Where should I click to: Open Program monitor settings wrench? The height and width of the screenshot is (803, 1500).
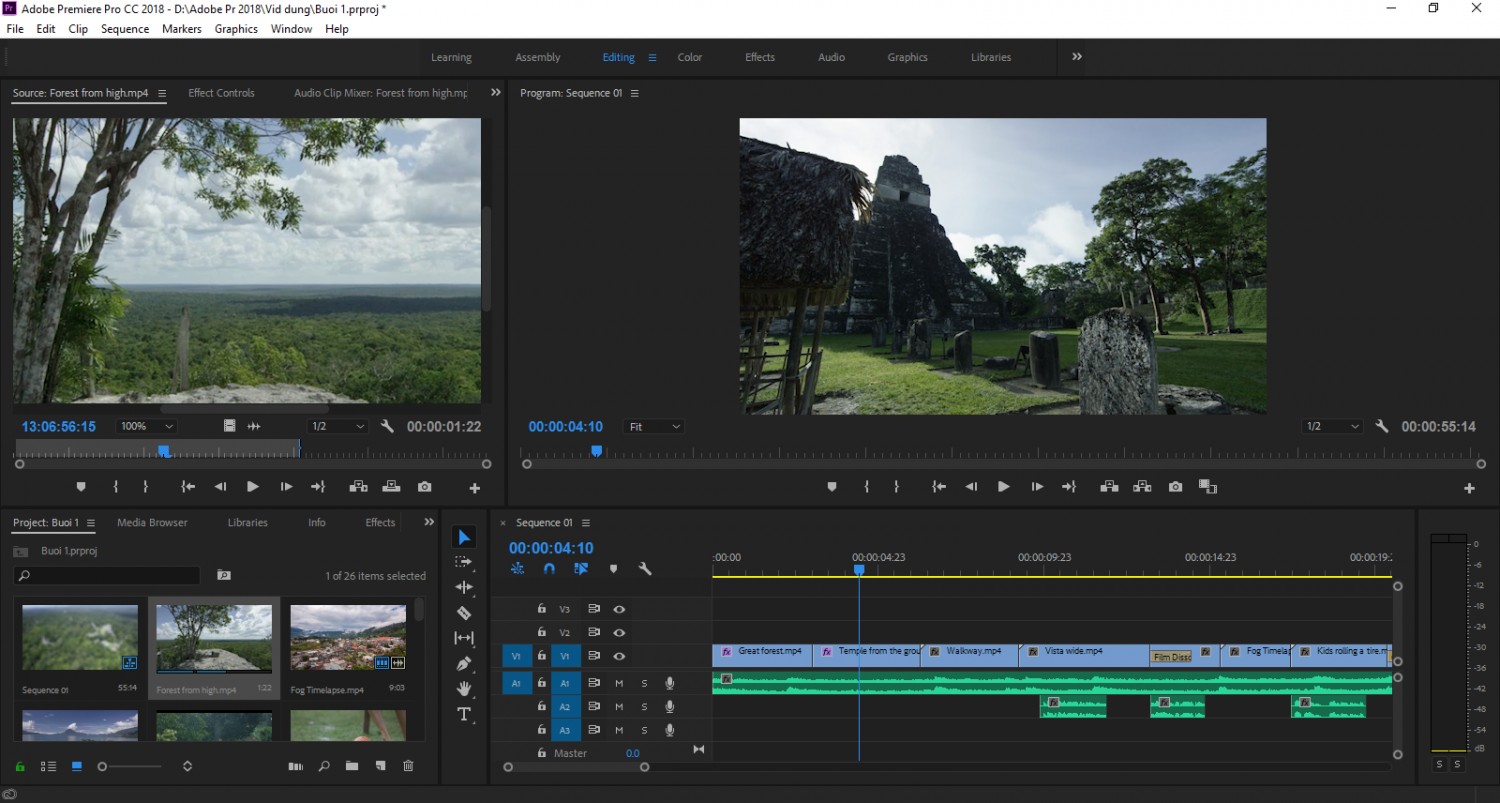point(1382,426)
